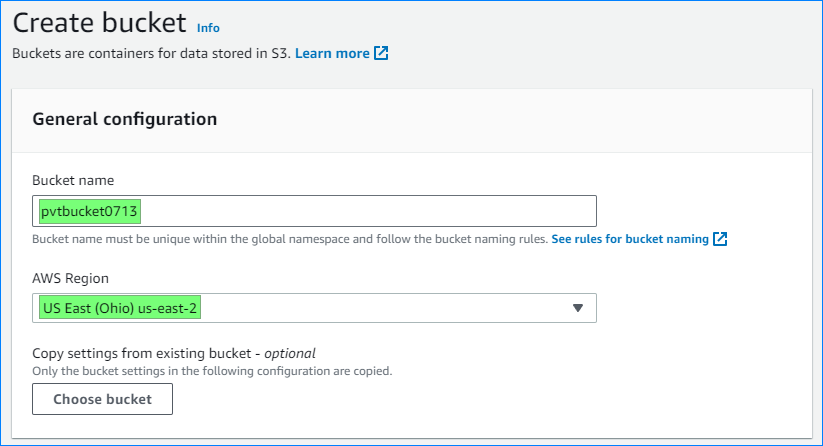Click the 'Only the bucket settings' description

212,371
